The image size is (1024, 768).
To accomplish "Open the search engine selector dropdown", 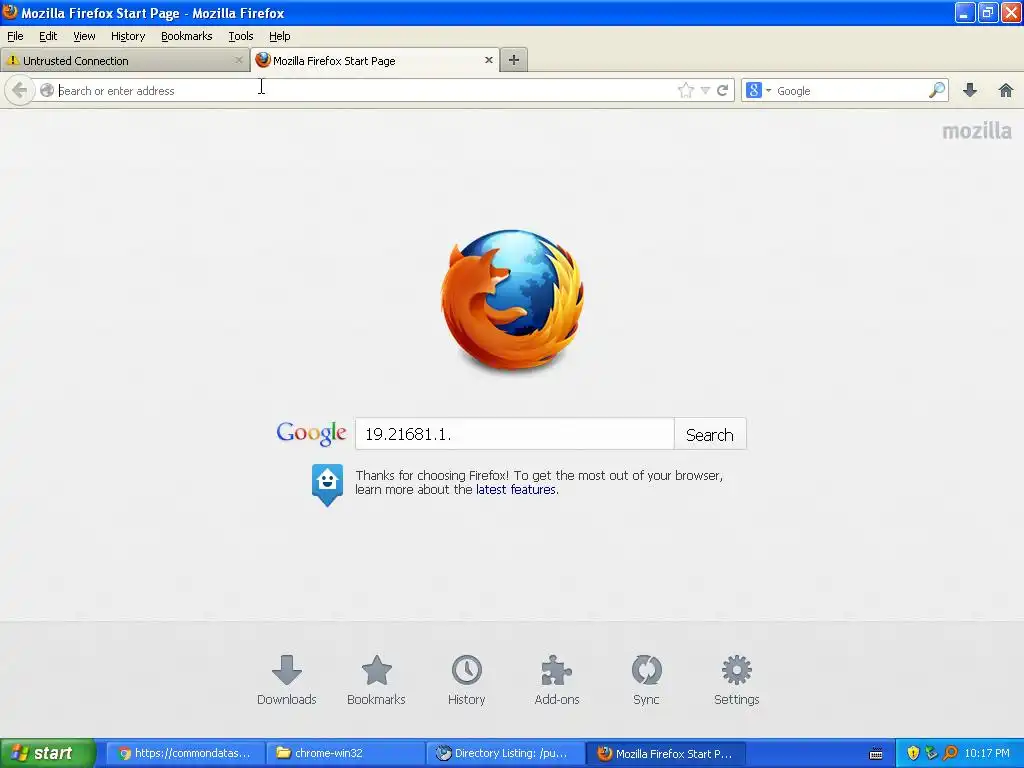I will 759,90.
